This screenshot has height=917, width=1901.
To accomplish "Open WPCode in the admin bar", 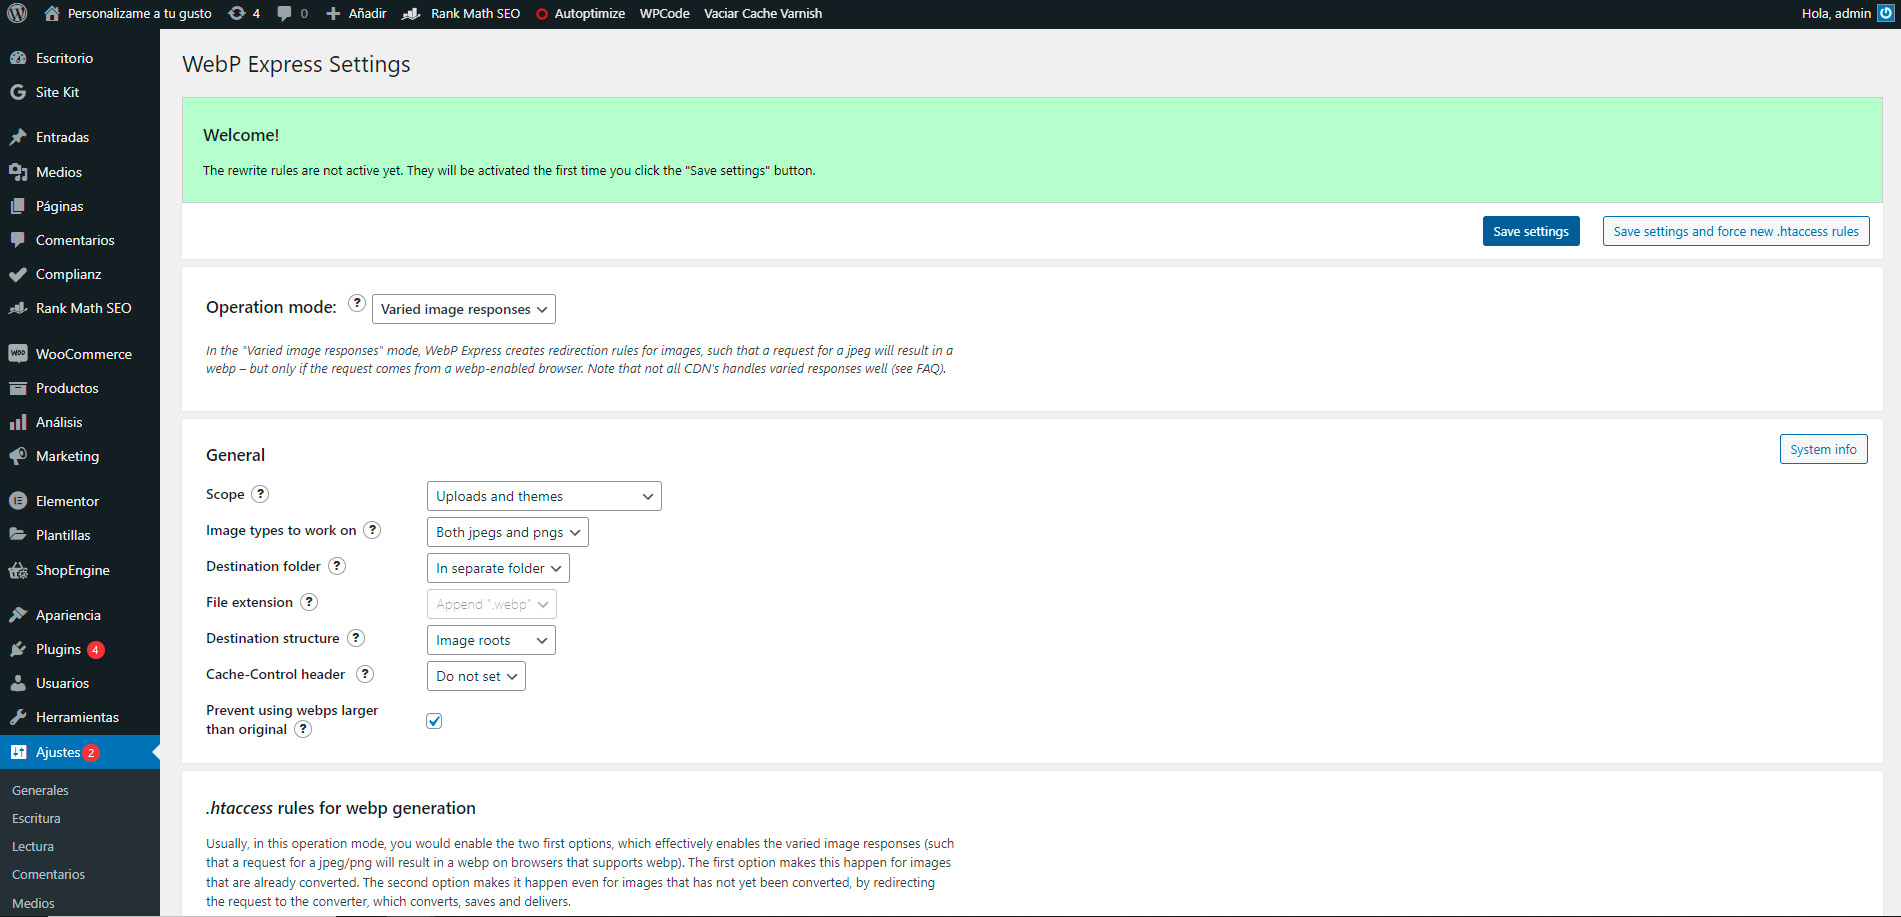I will 665,13.
